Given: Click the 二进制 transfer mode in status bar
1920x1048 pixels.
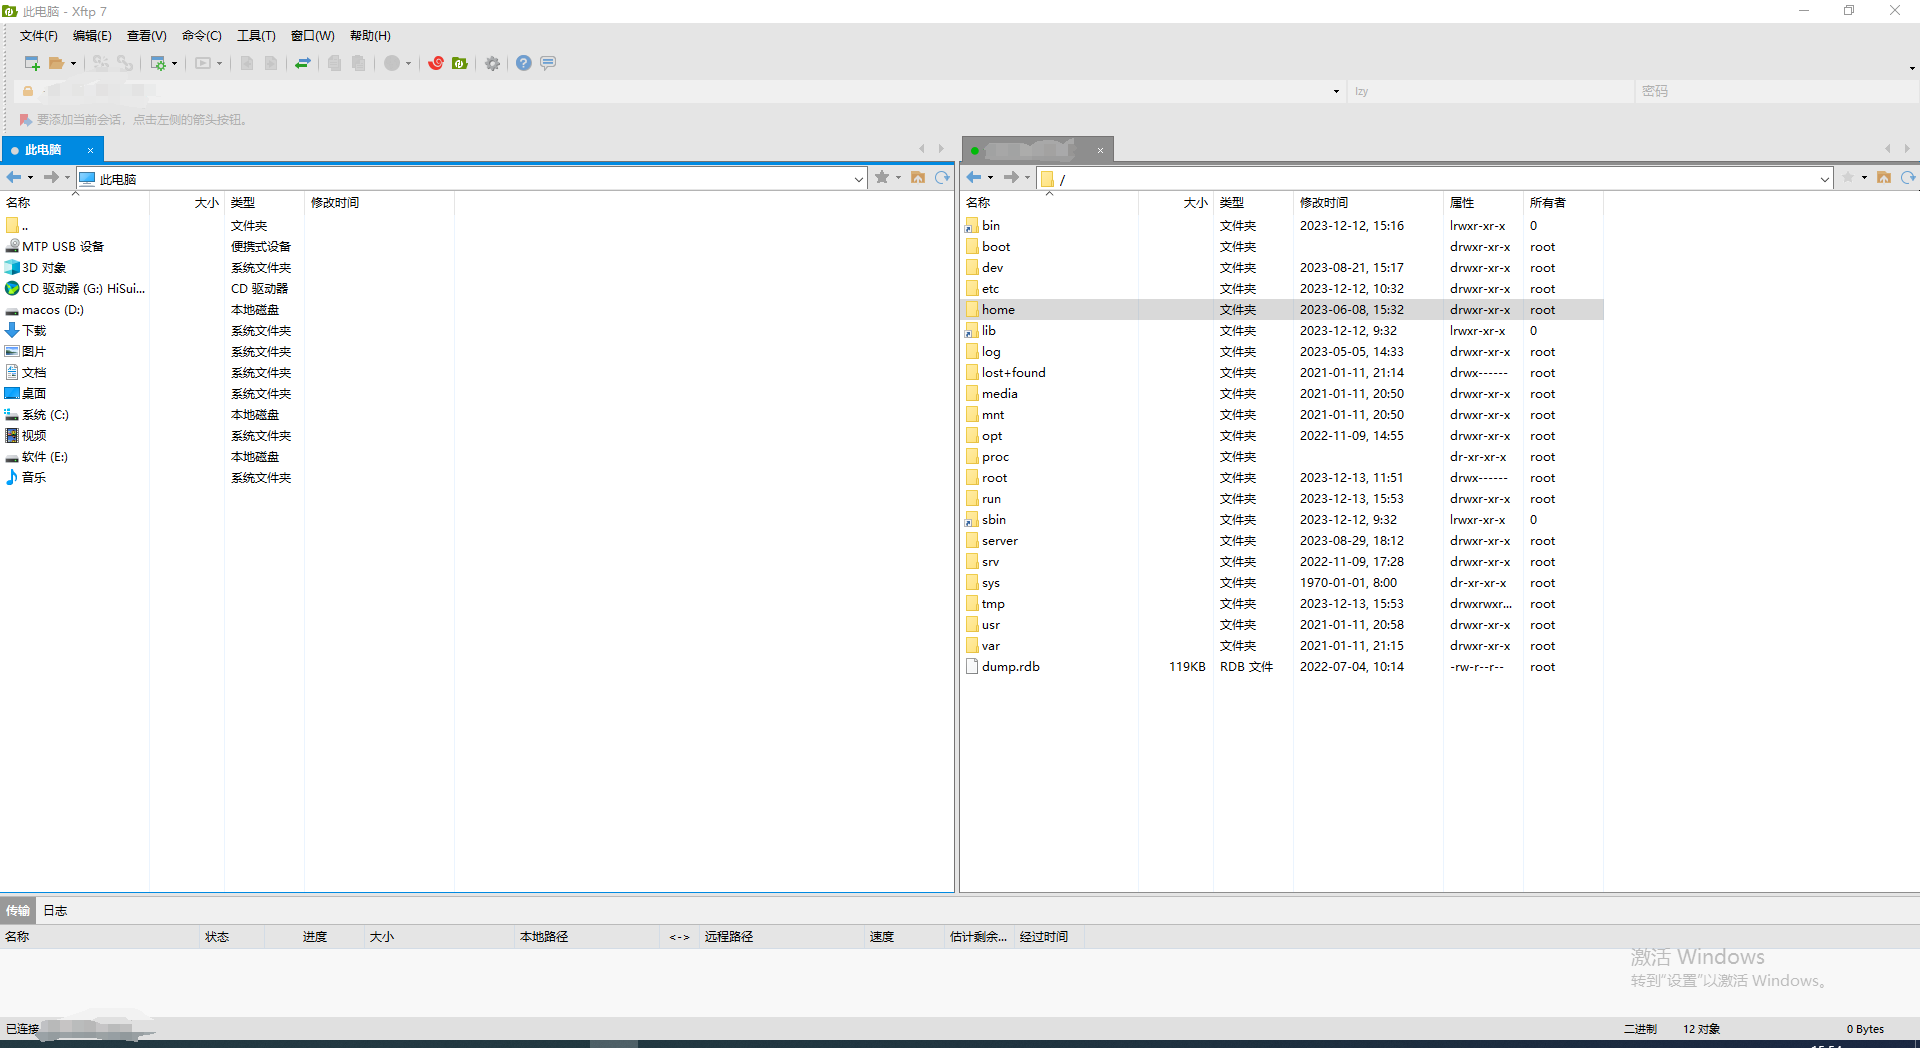Looking at the screenshot, I should pos(1640,1029).
